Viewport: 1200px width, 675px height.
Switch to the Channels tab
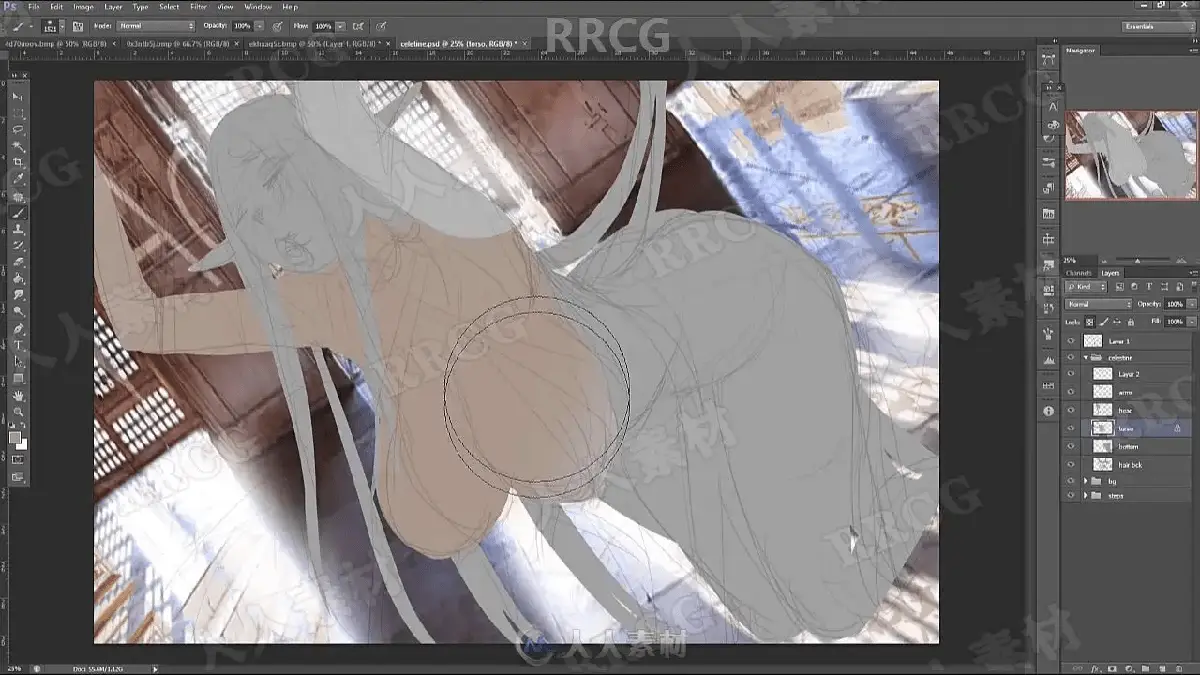1079,272
